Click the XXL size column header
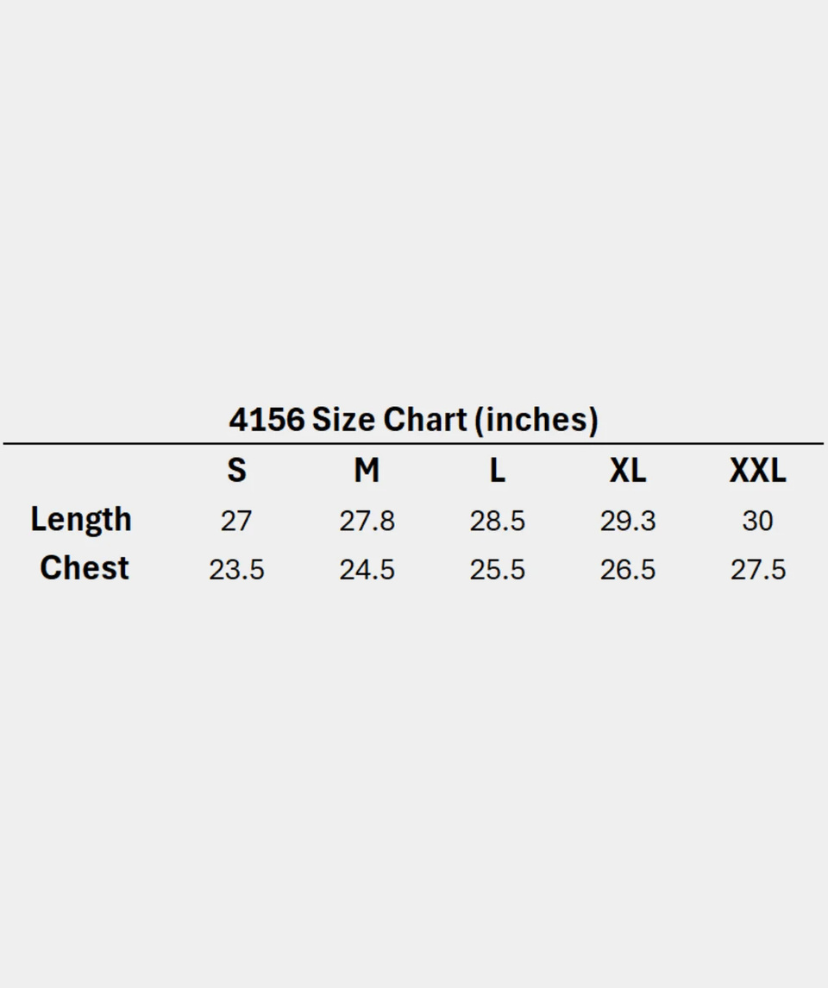 click(757, 470)
